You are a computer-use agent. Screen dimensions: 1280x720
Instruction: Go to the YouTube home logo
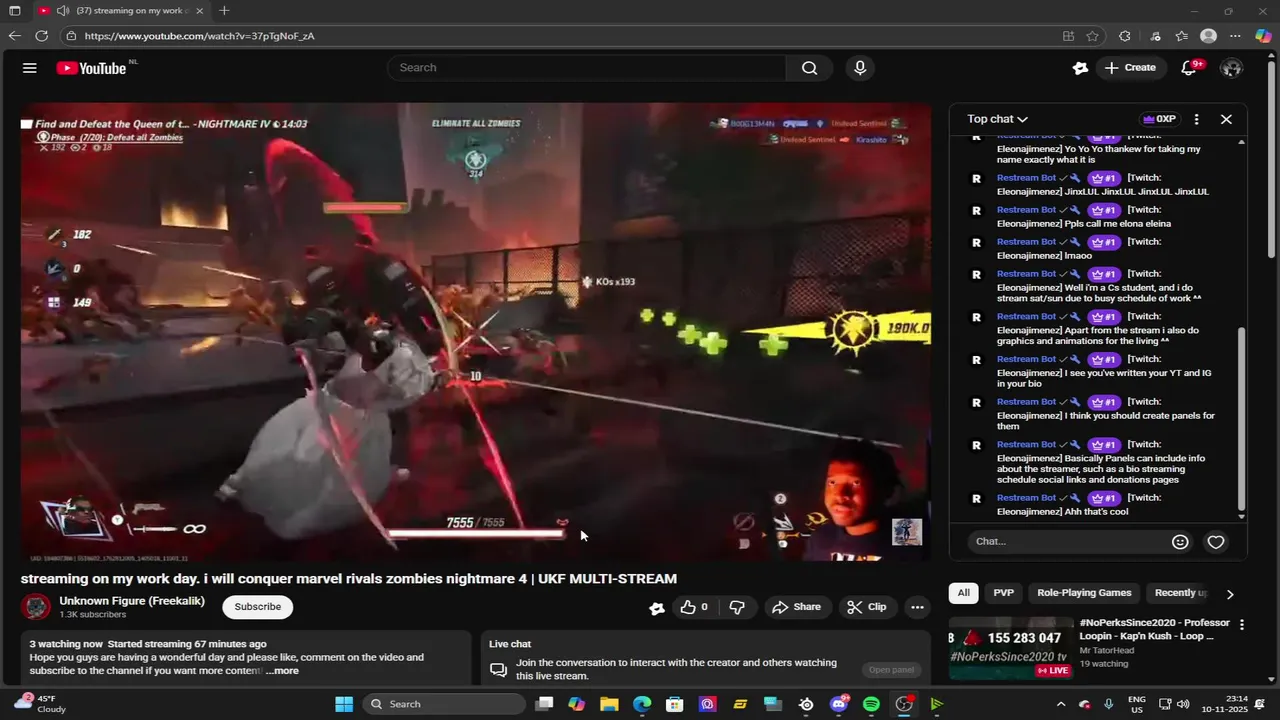[x=91, y=68]
